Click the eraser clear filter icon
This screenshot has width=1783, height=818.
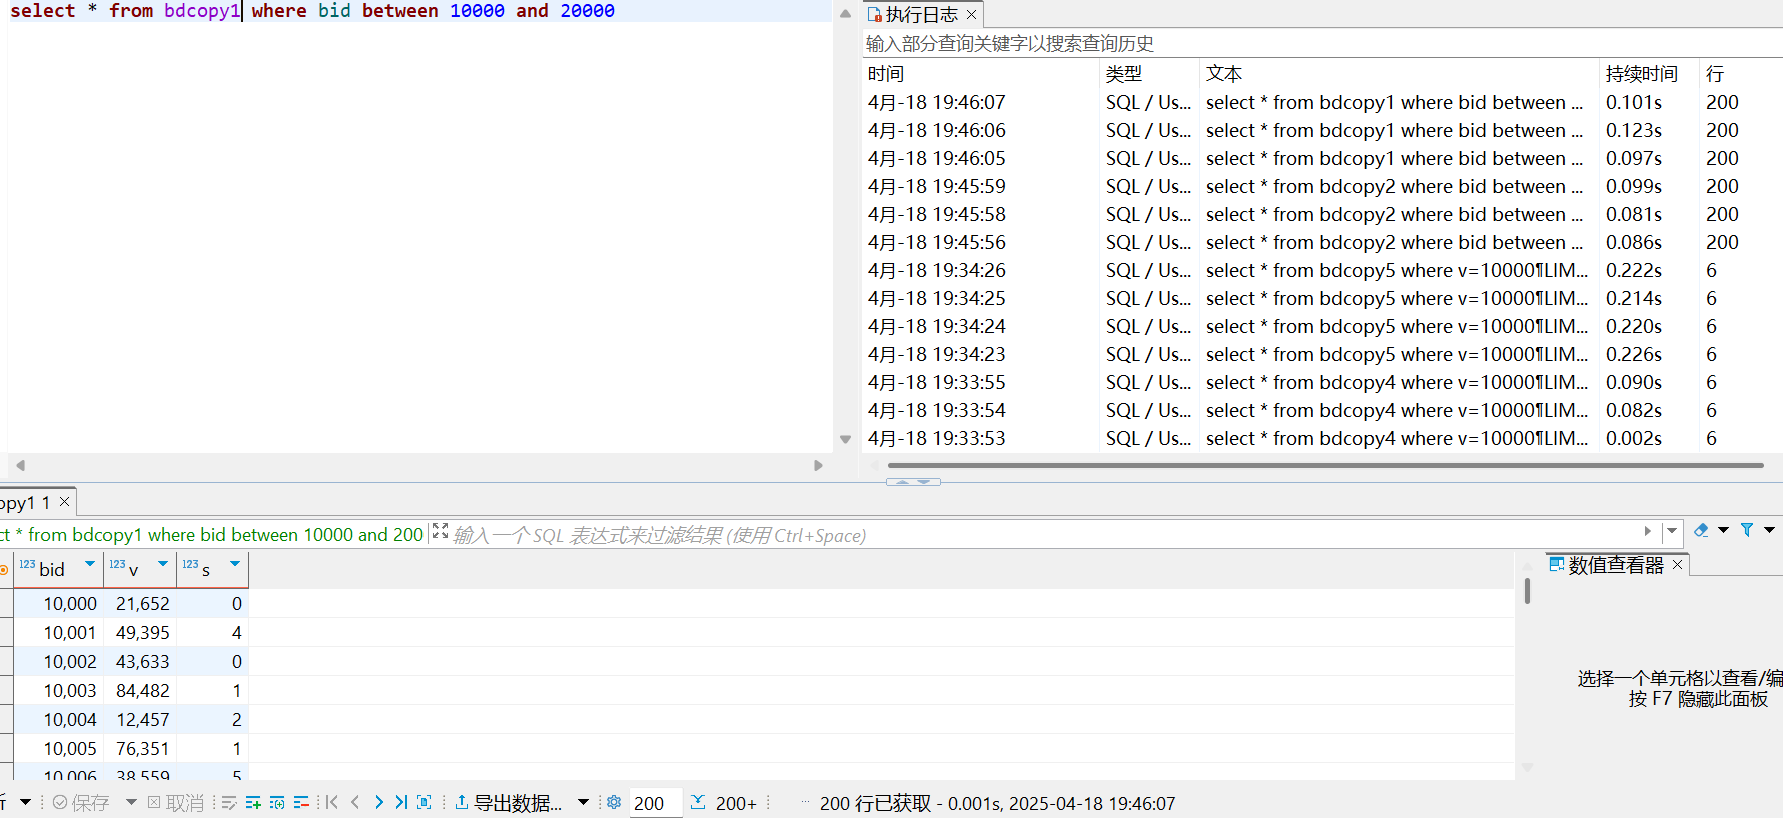tap(1701, 530)
